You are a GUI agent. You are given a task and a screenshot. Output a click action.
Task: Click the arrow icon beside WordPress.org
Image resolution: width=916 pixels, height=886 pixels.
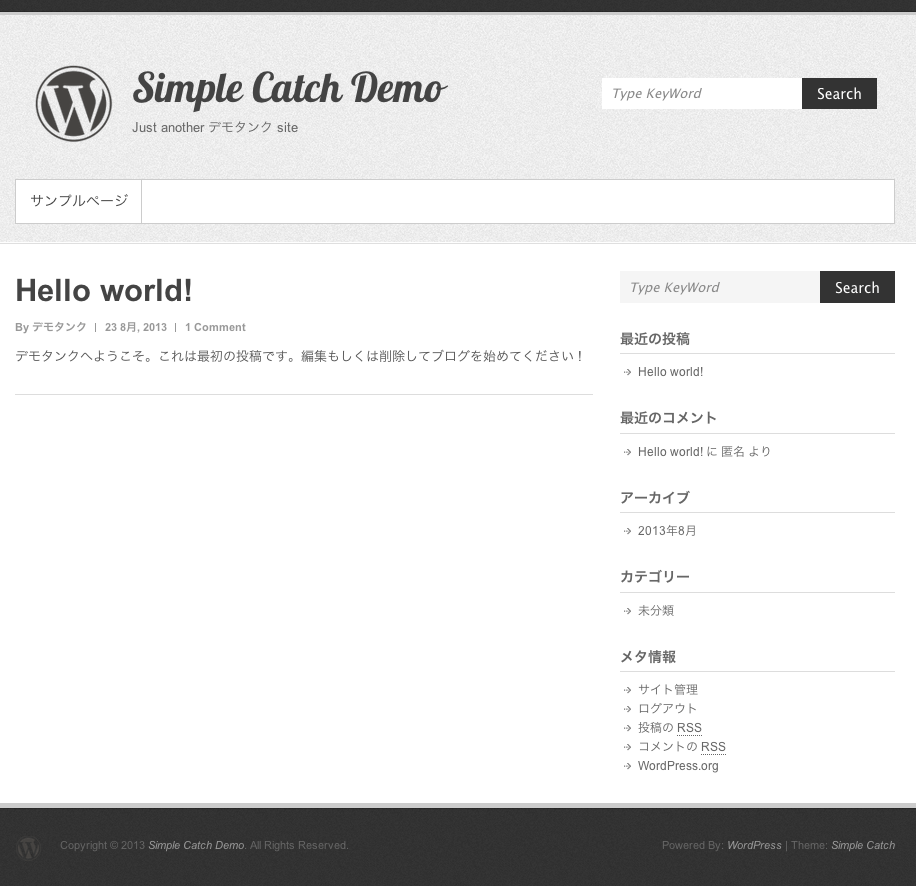pyautogui.click(x=628, y=765)
